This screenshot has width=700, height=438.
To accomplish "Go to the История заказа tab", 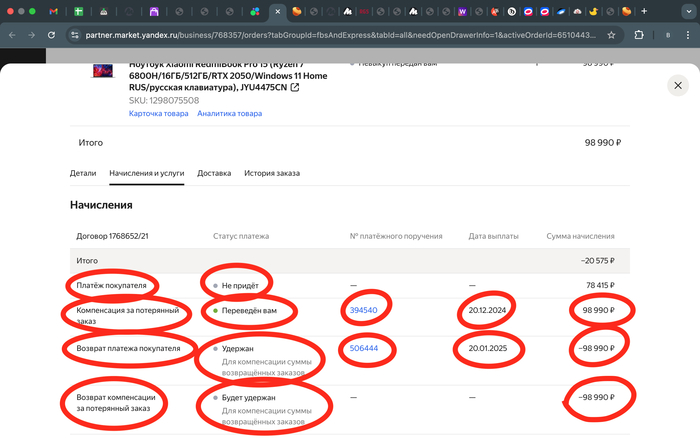I will [272, 173].
